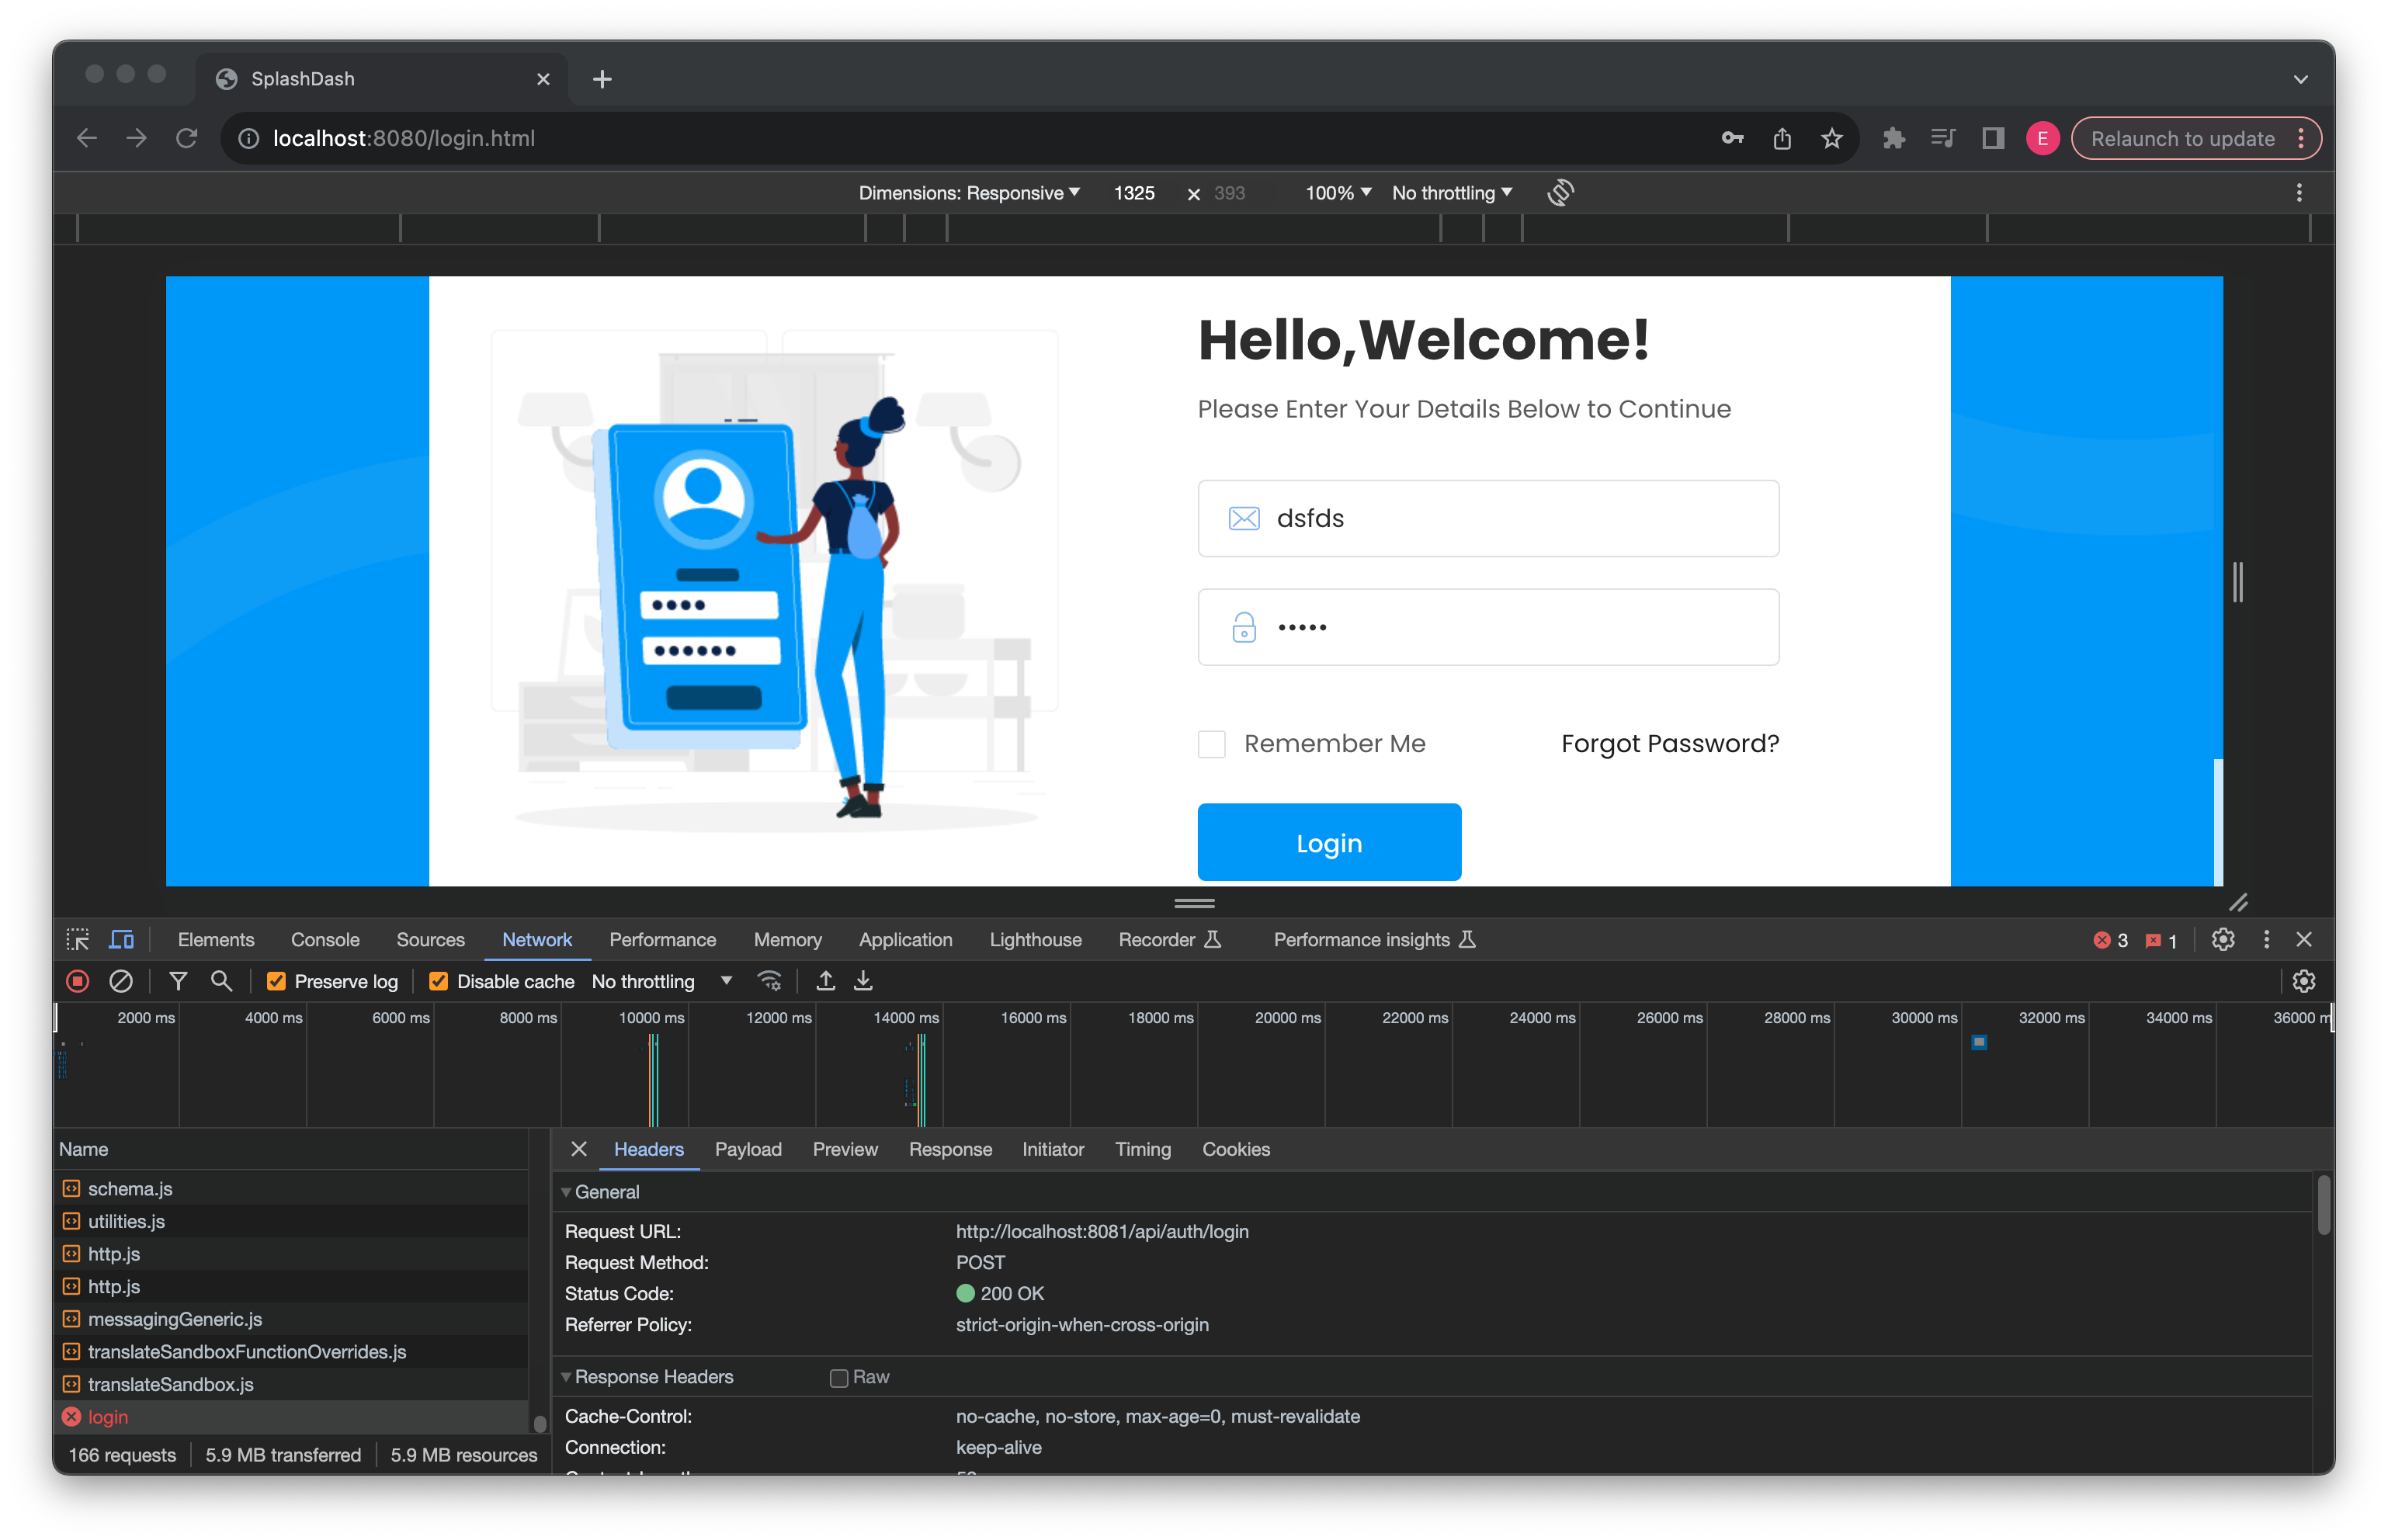Click the inspect element picker icon

click(78, 939)
